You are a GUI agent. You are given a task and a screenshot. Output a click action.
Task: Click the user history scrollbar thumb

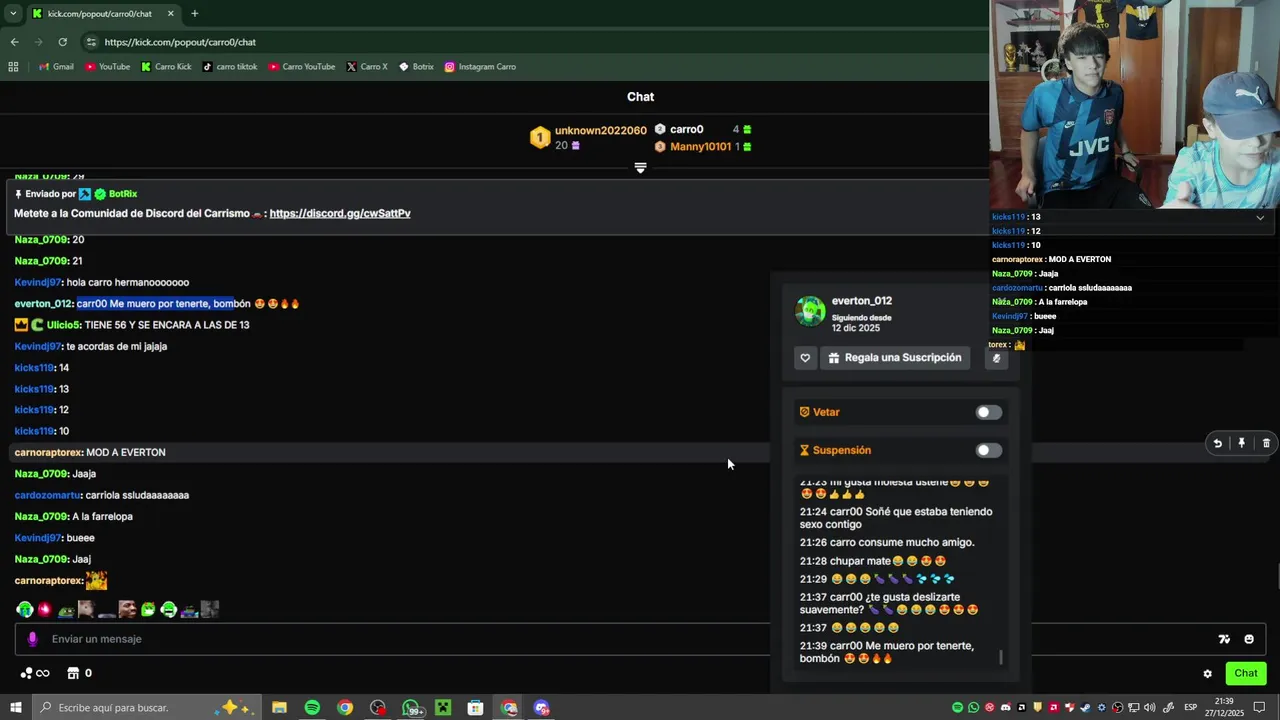click(x=1001, y=657)
